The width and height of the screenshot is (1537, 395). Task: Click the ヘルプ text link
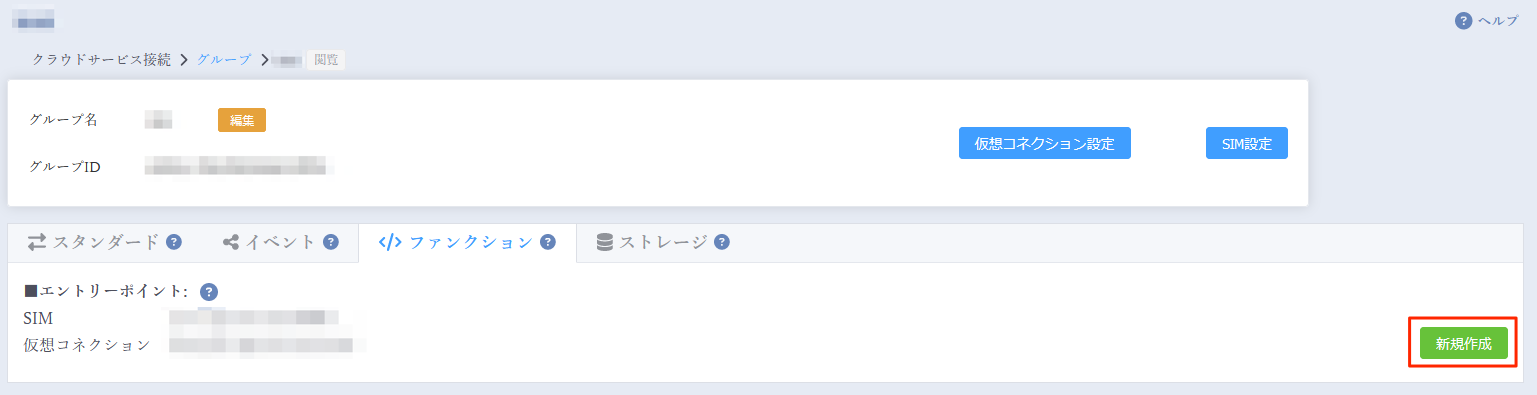pyautogui.click(x=1498, y=21)
